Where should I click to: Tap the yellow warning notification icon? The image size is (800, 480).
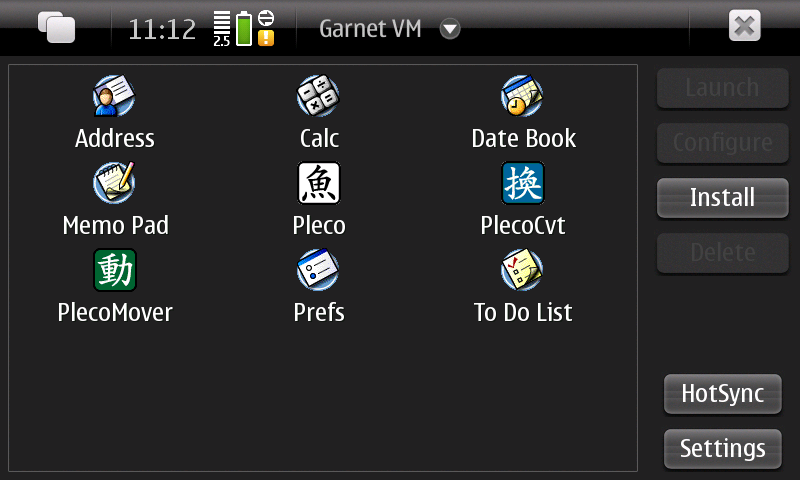(266, 38)
